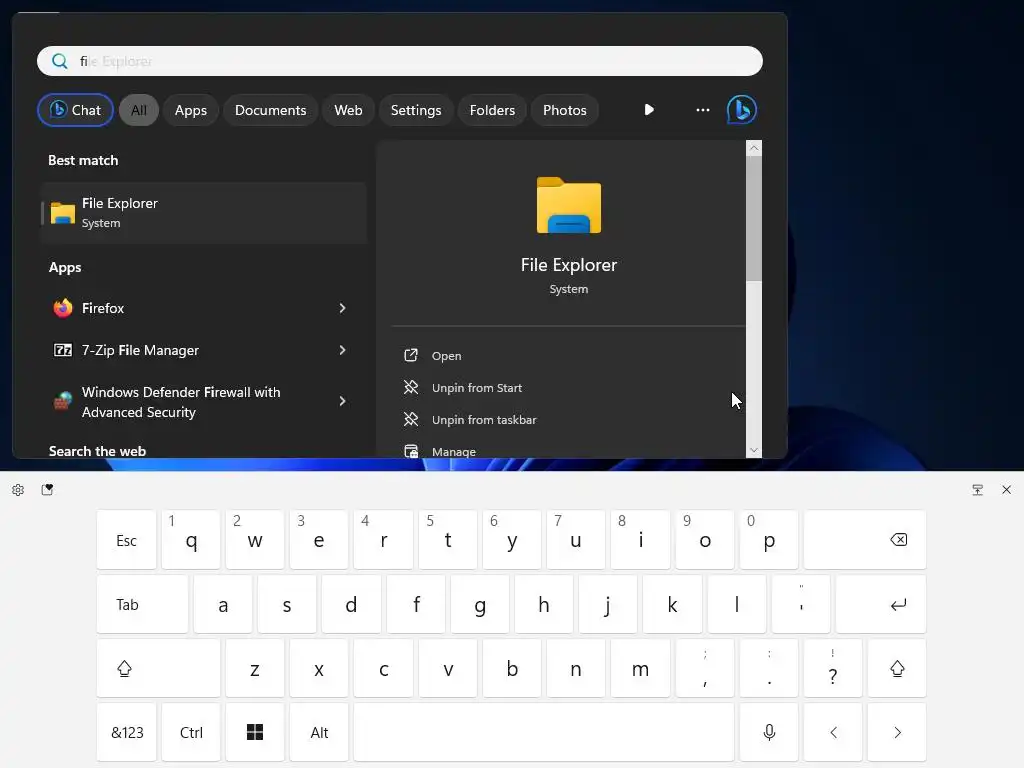1024x768 pixels.
Task: Tap the left arrow key
Action: 833,732
